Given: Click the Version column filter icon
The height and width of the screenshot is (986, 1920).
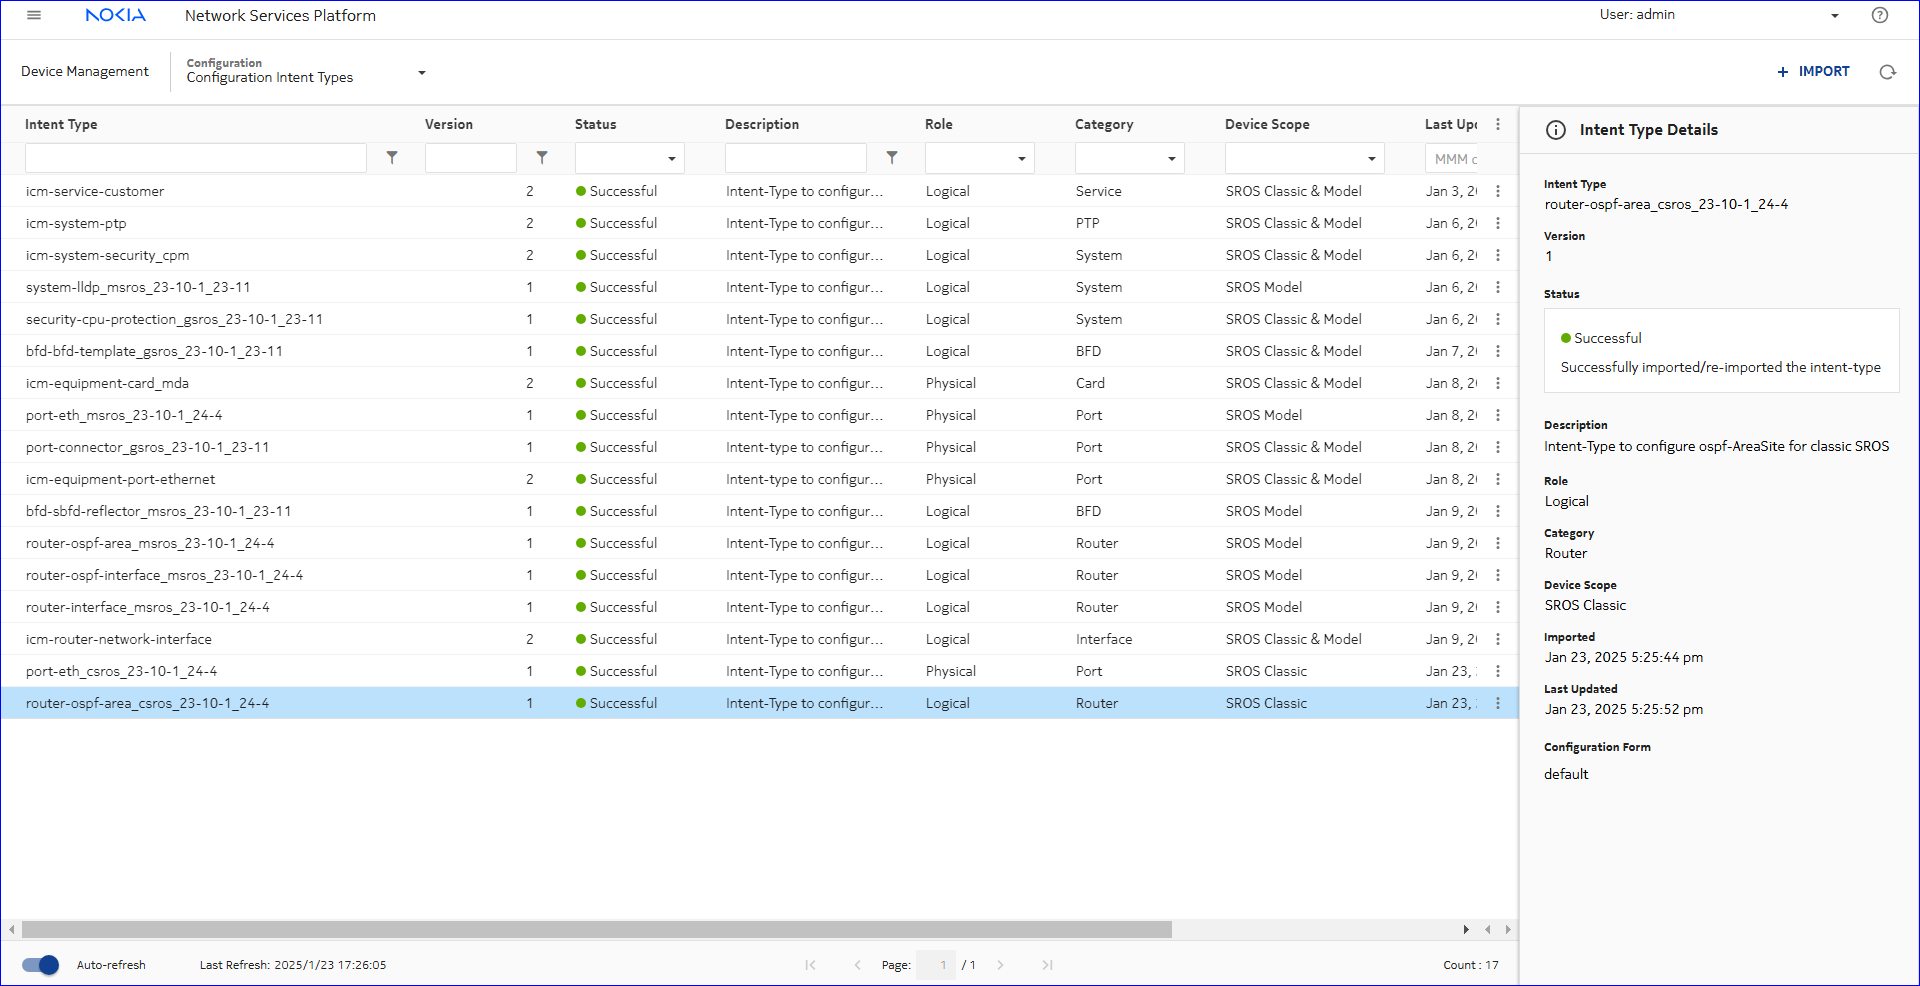Looking at the screenshot, I should click(x=542, y=158).
